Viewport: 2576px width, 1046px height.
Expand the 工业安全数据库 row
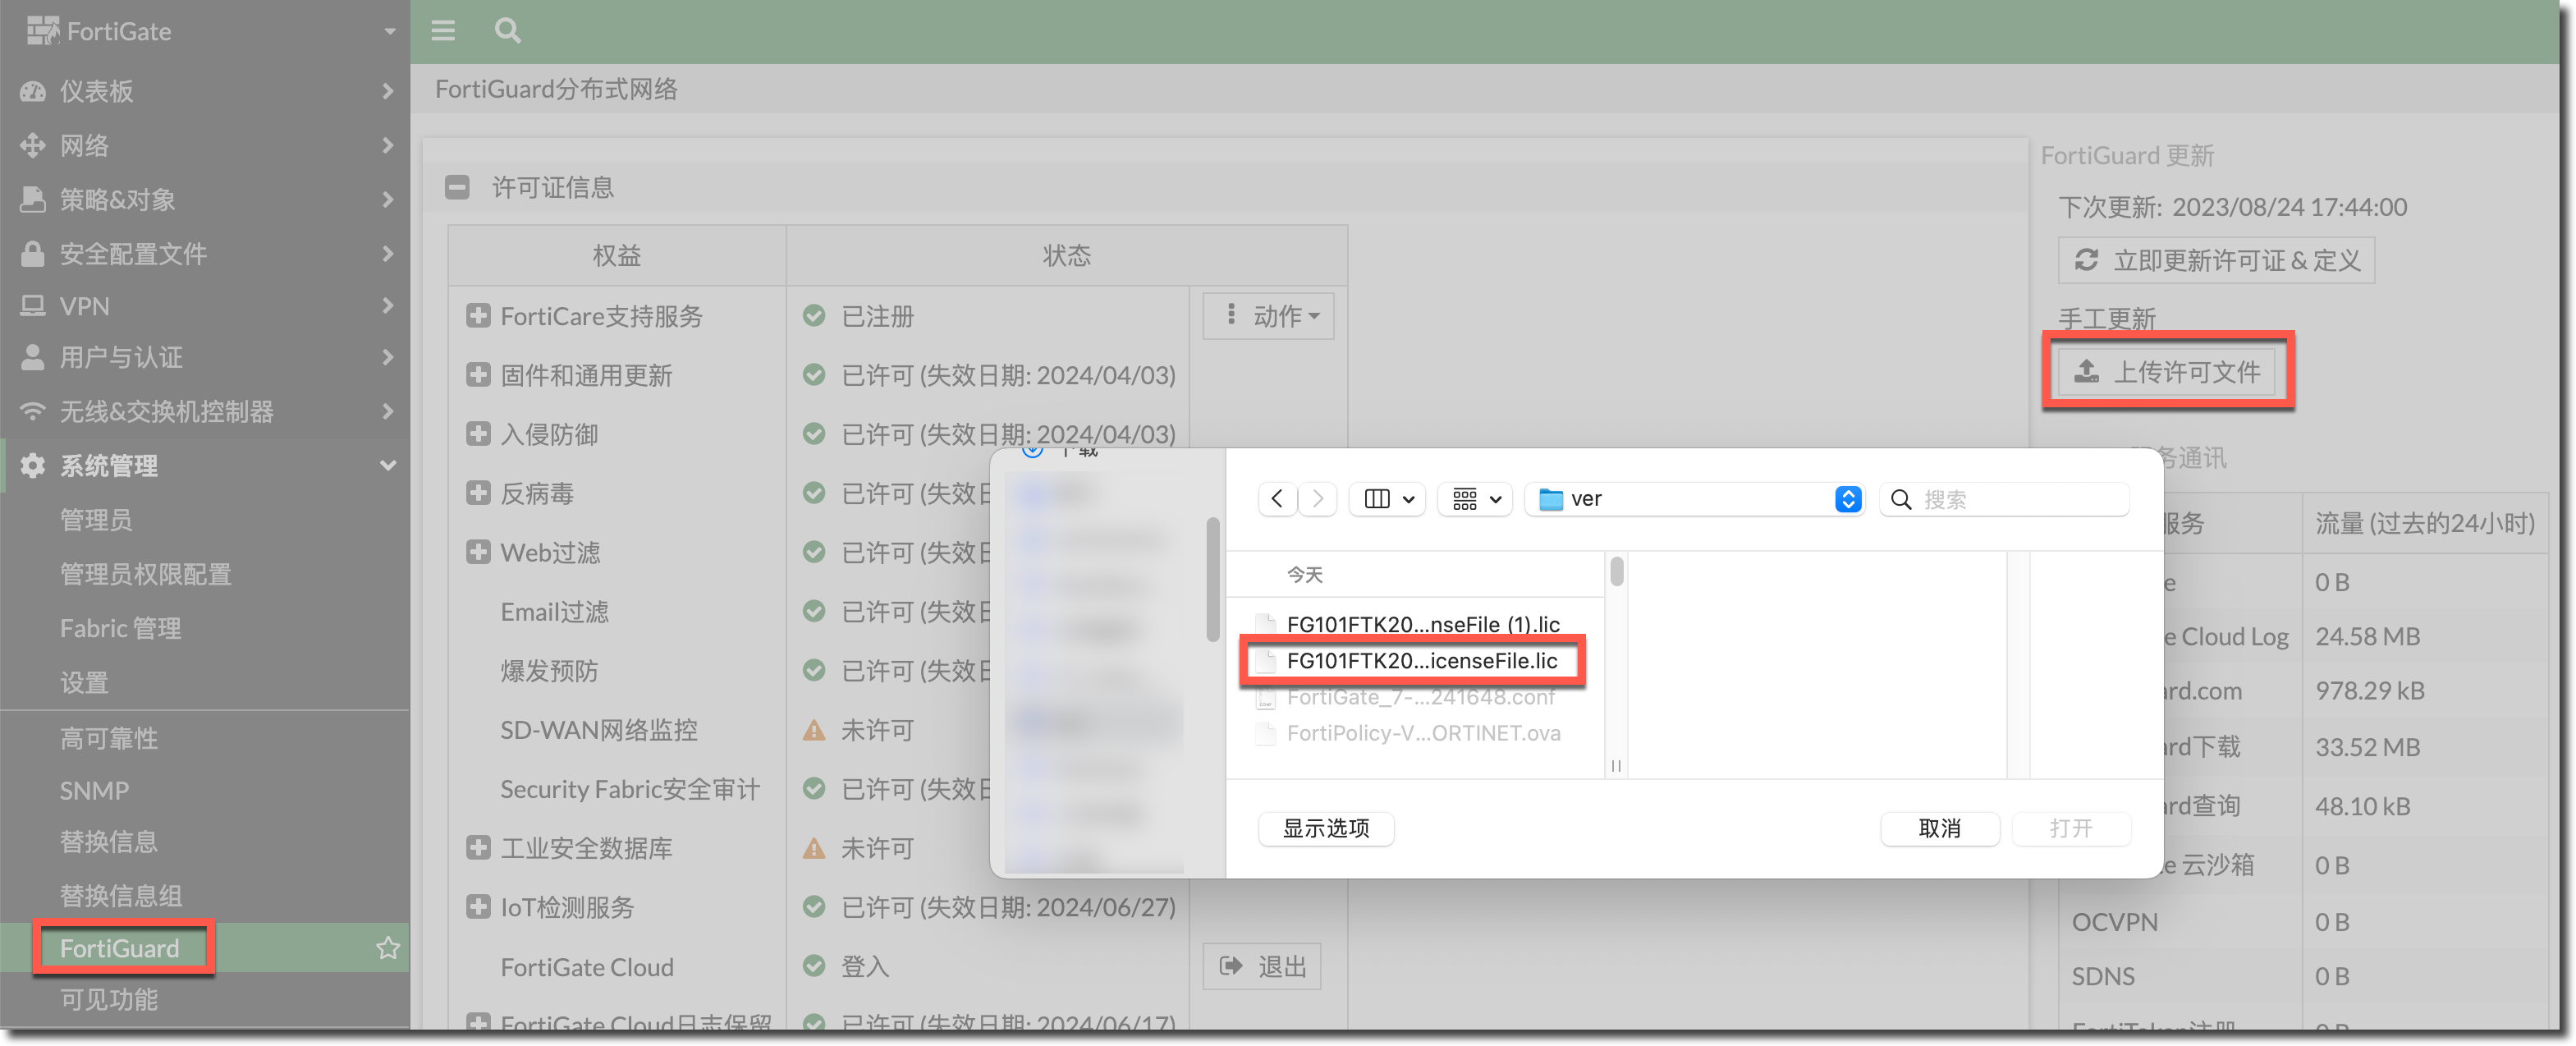[x=478, y=848]
